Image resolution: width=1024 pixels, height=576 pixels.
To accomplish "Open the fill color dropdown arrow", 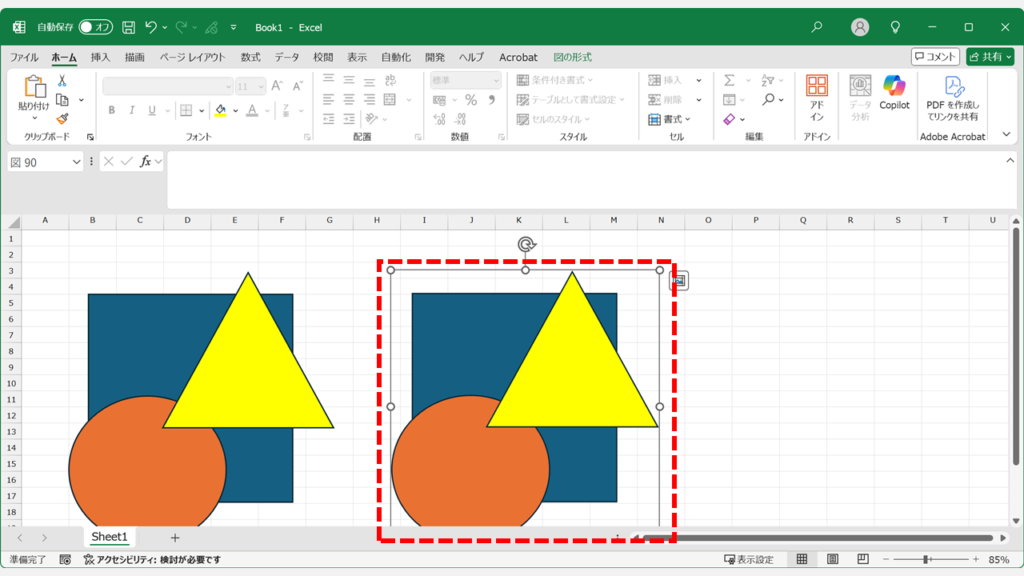I will tap(236, 111).
